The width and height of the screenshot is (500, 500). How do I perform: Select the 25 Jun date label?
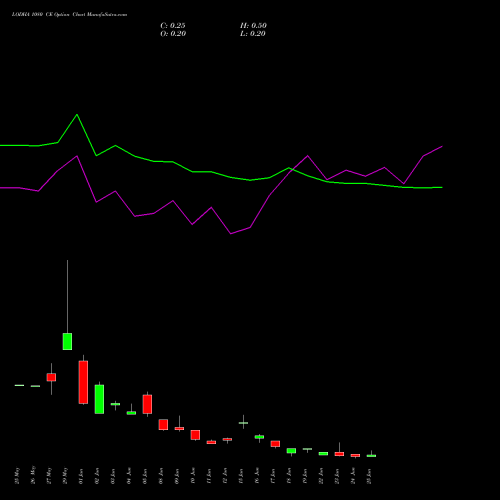(x=369, y=476)
